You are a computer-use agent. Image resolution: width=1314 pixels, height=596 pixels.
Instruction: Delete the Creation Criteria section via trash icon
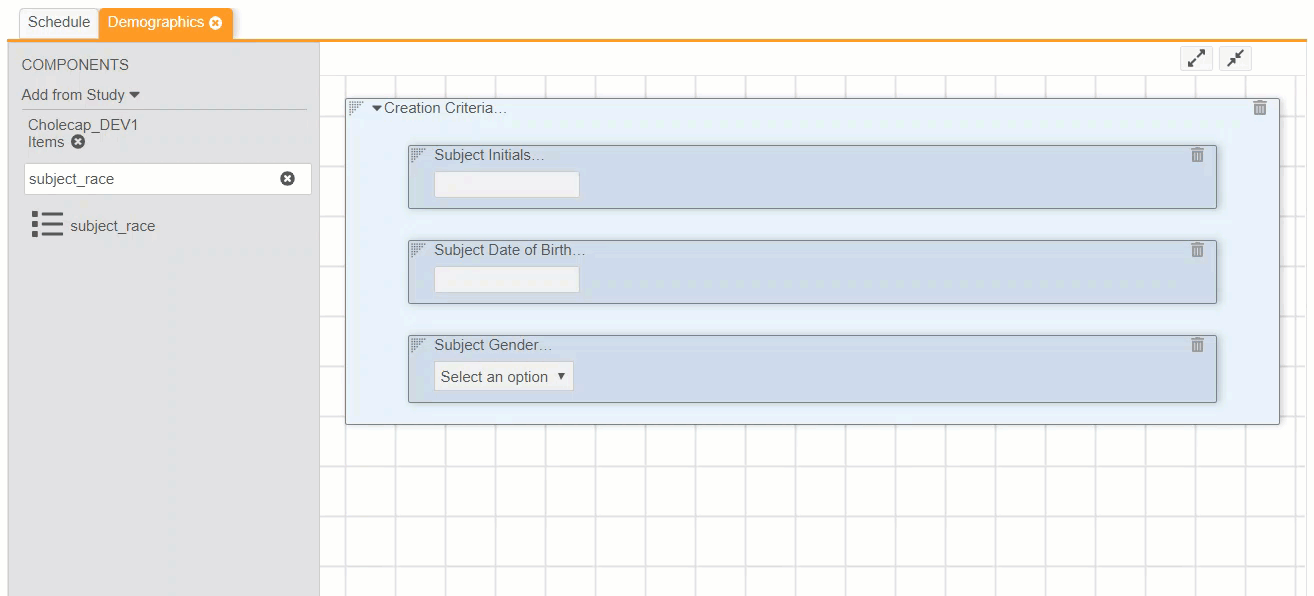[x=1260, y=108]
